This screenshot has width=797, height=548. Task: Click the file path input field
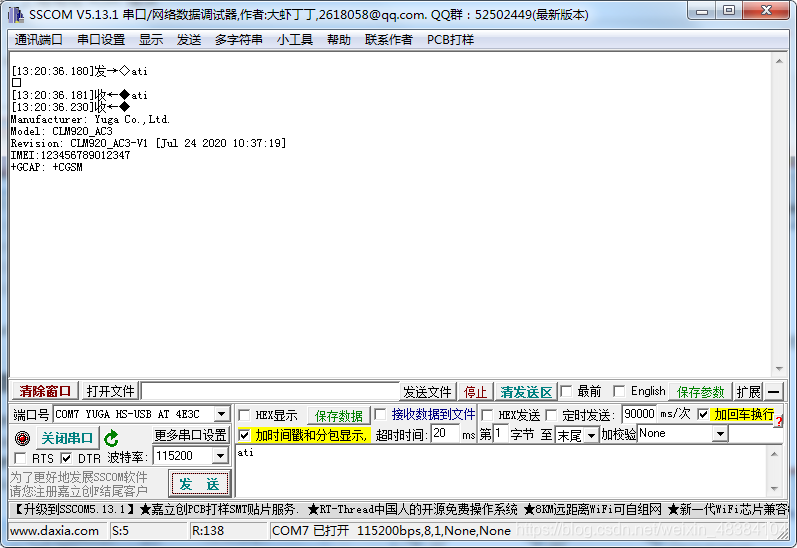[x=270, y=391]
